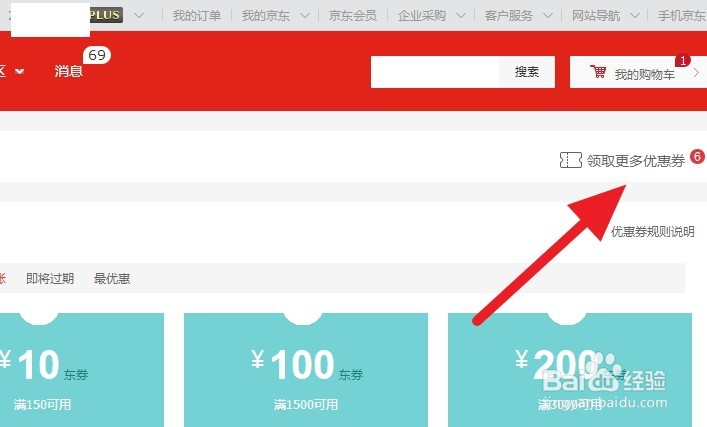The height and width of the screenshot is (427, 707).
Task: Open the 手机京东 link
Action: point(682,16)
